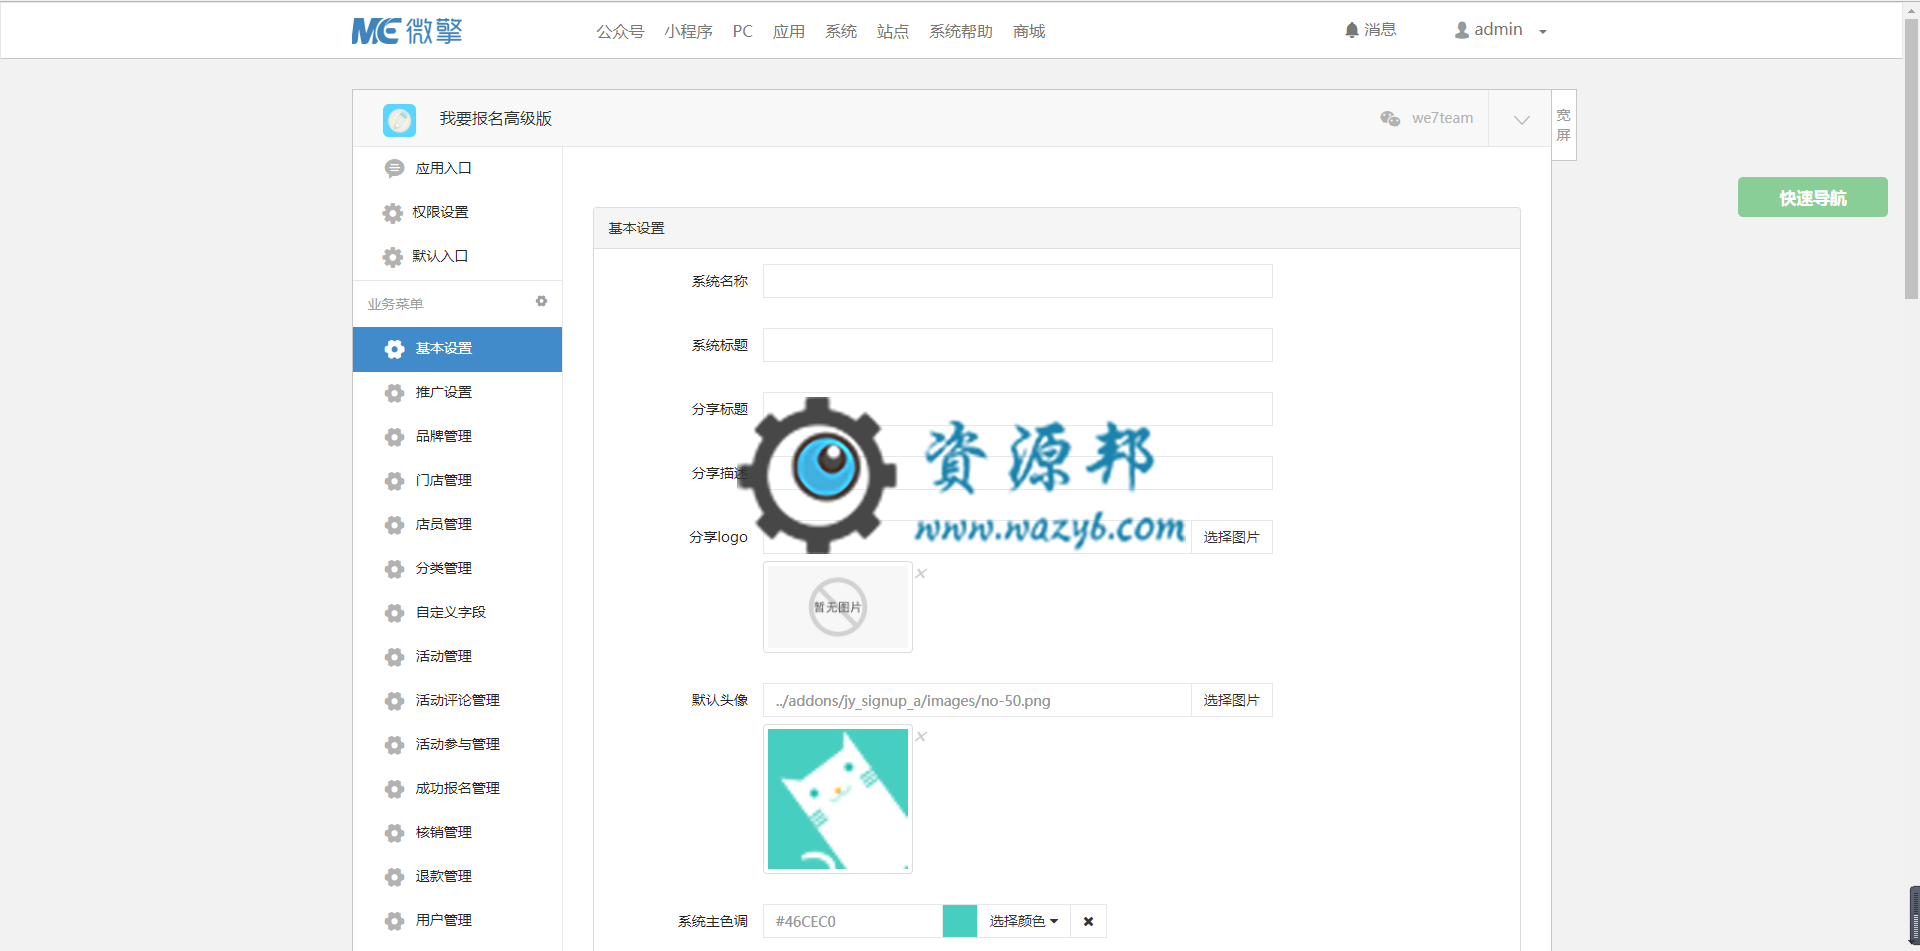The width and height of the screenshot is (1920, 951).
Task: Click the we7team account link
Action: pos(1442,118)
